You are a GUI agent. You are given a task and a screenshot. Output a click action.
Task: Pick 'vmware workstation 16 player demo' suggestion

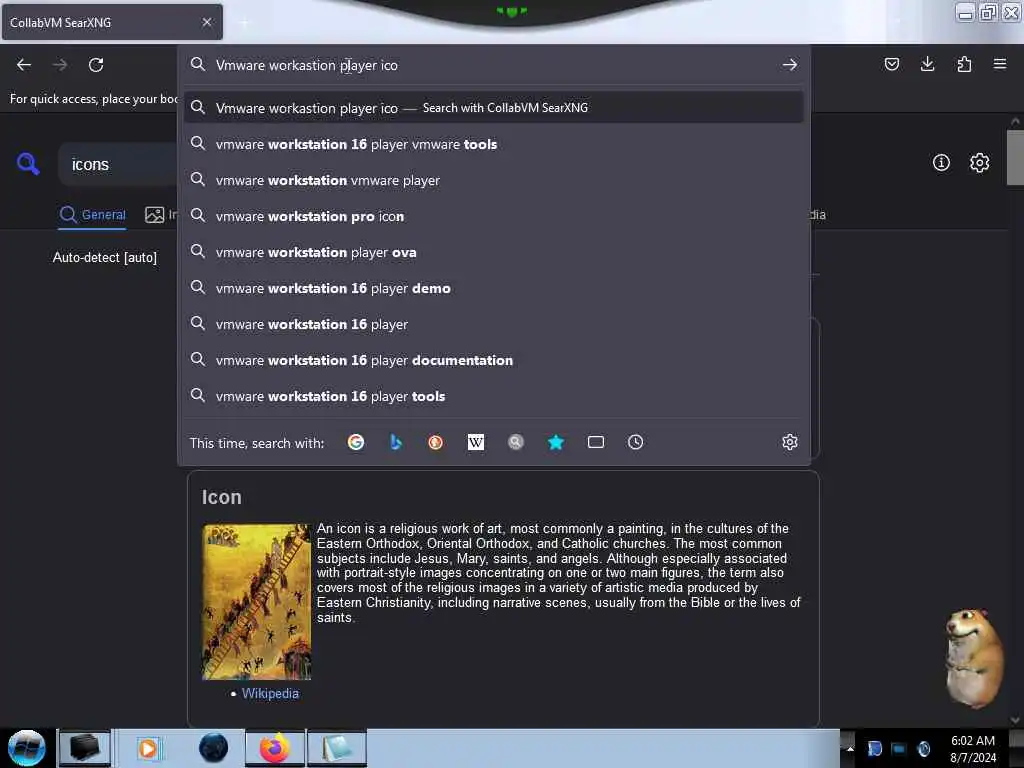tap(493, 287)
